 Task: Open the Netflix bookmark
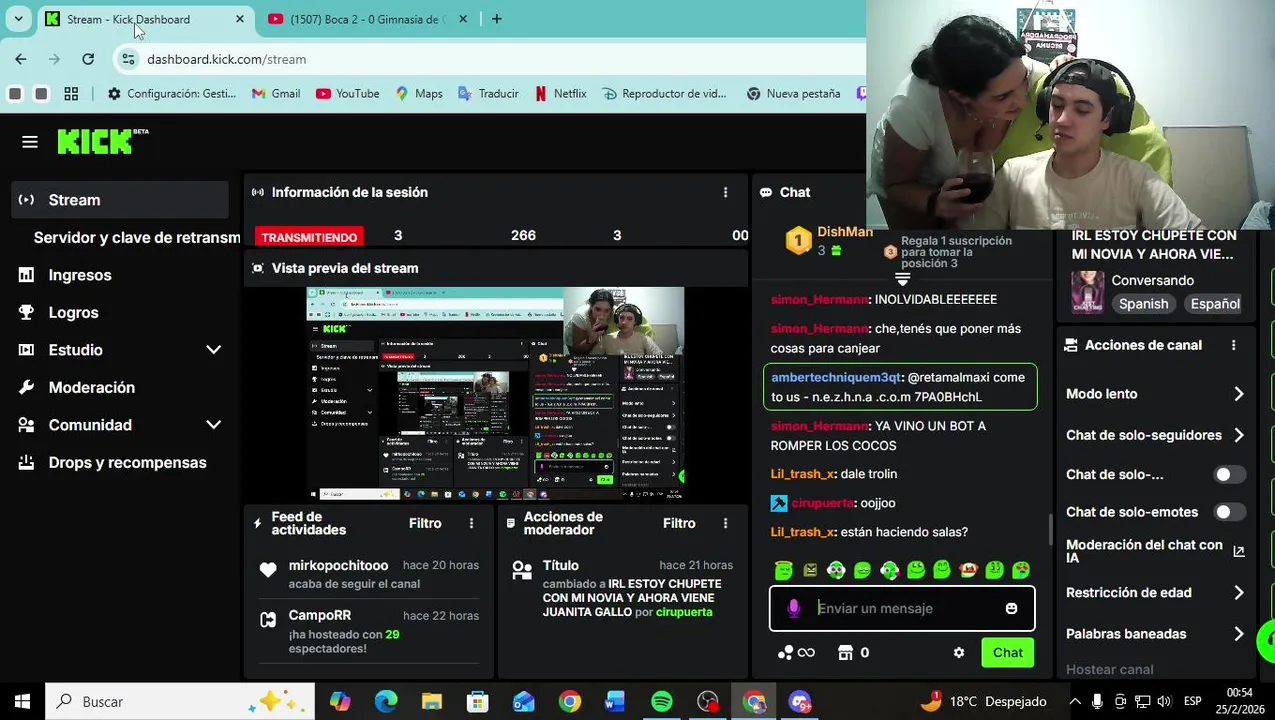[560, 93]
